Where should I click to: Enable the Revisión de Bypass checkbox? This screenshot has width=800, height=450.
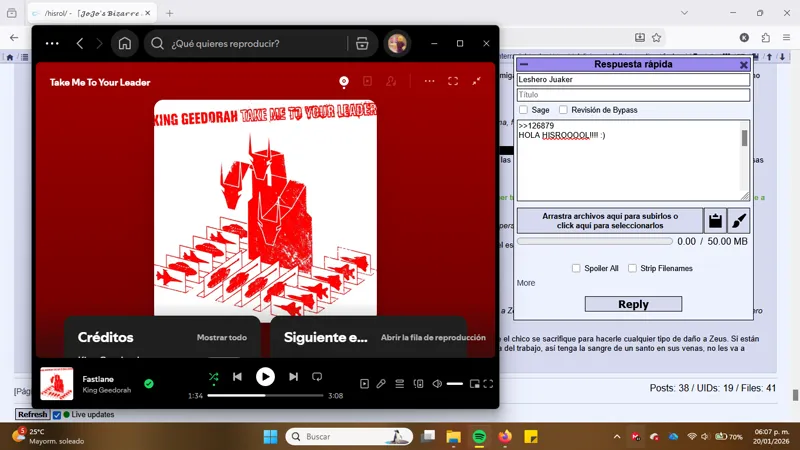point(563,110)
